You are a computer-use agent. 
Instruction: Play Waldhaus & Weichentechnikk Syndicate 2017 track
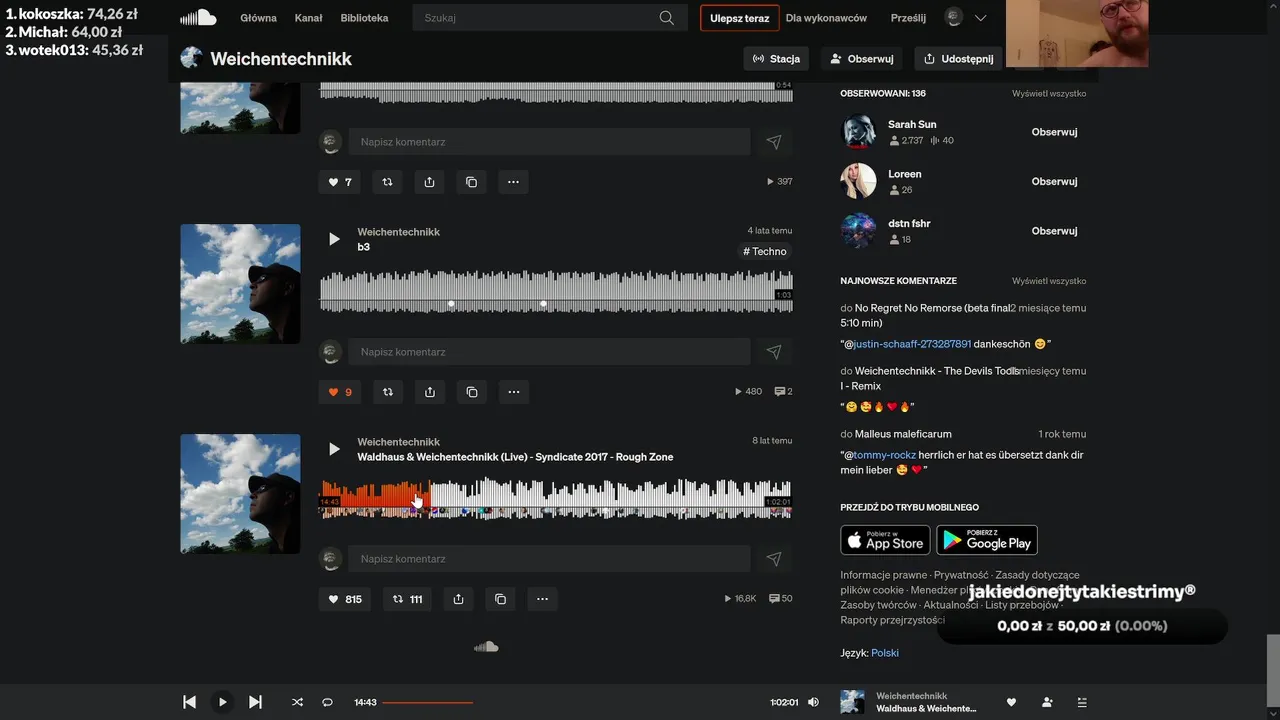coord(334,449)
